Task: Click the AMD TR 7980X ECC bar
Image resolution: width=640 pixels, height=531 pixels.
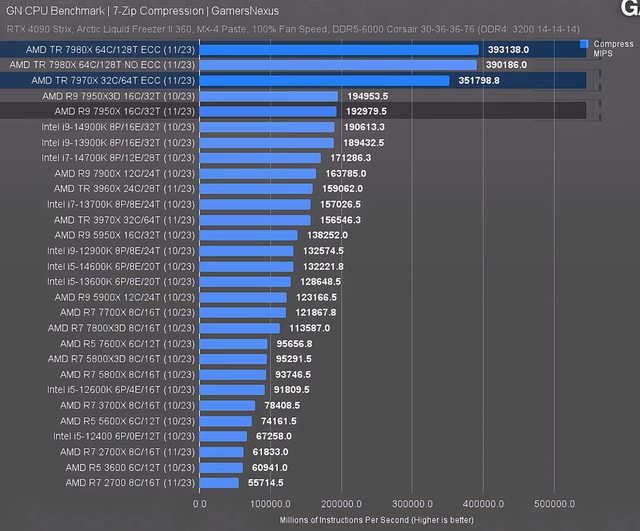Action: 339,49
